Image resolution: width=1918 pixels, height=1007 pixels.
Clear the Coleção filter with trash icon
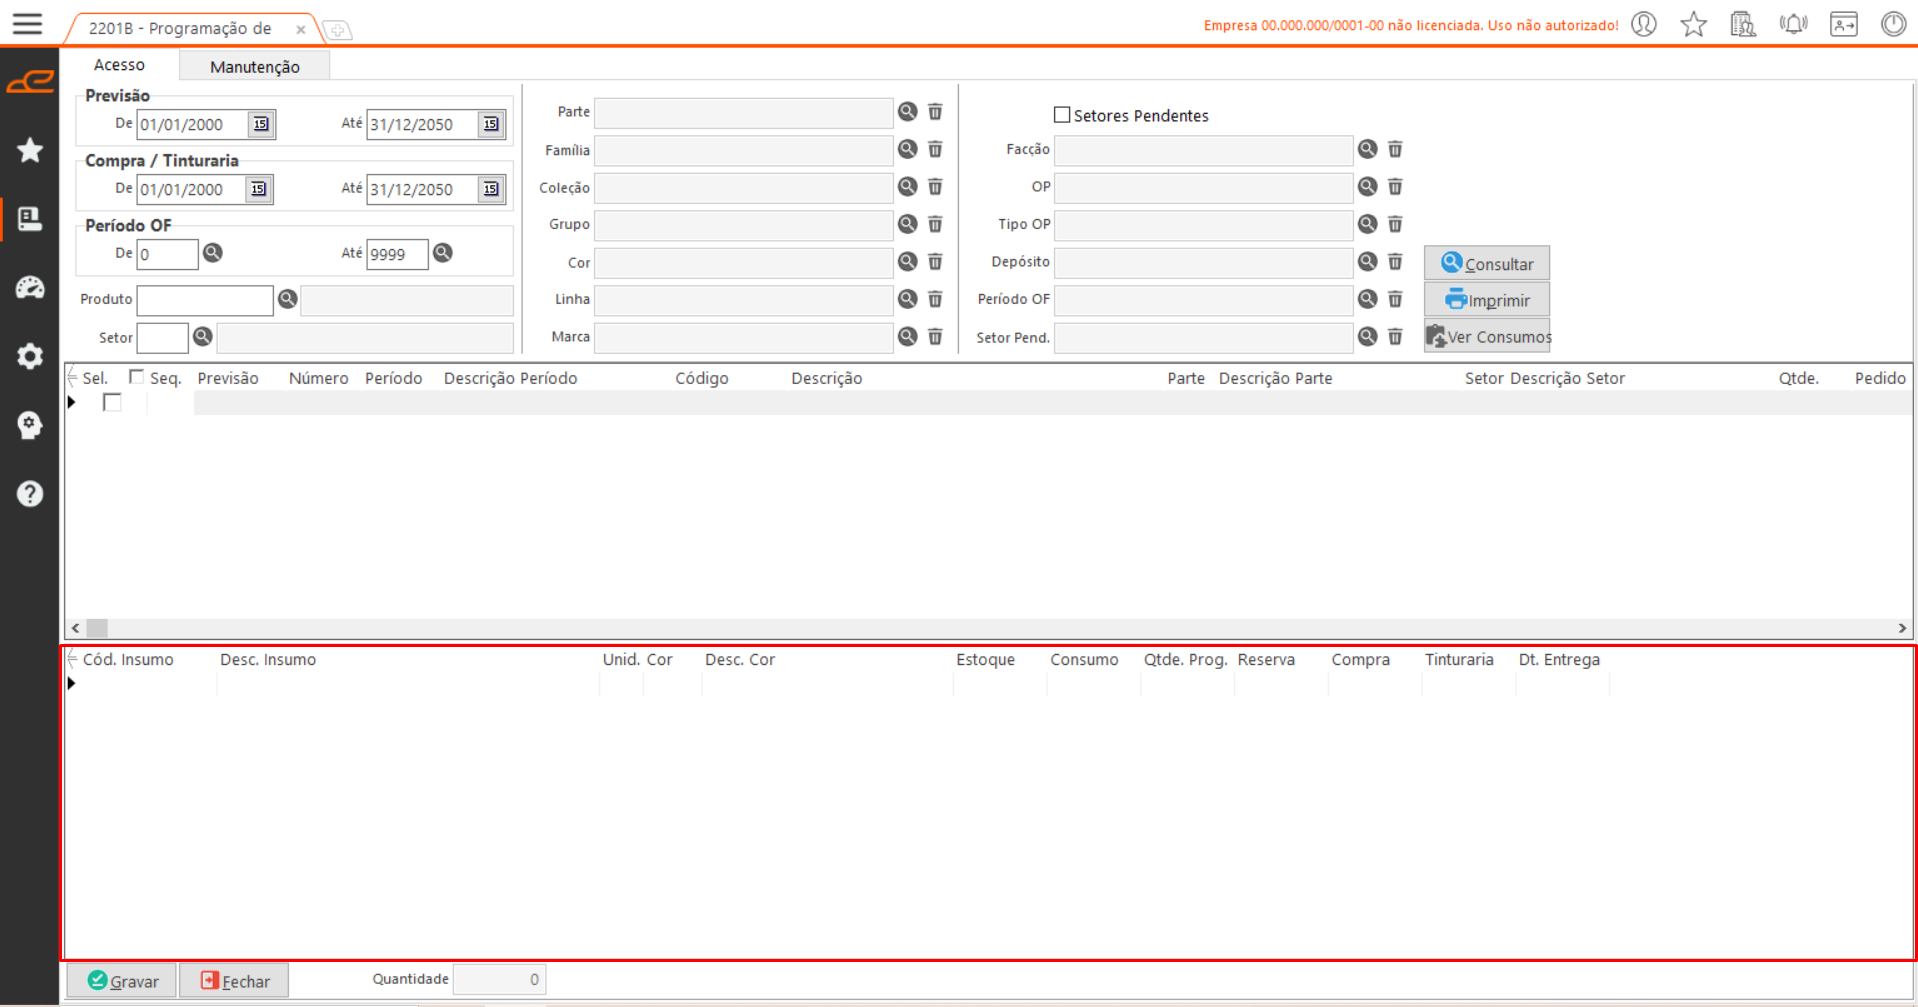(935, 187)
